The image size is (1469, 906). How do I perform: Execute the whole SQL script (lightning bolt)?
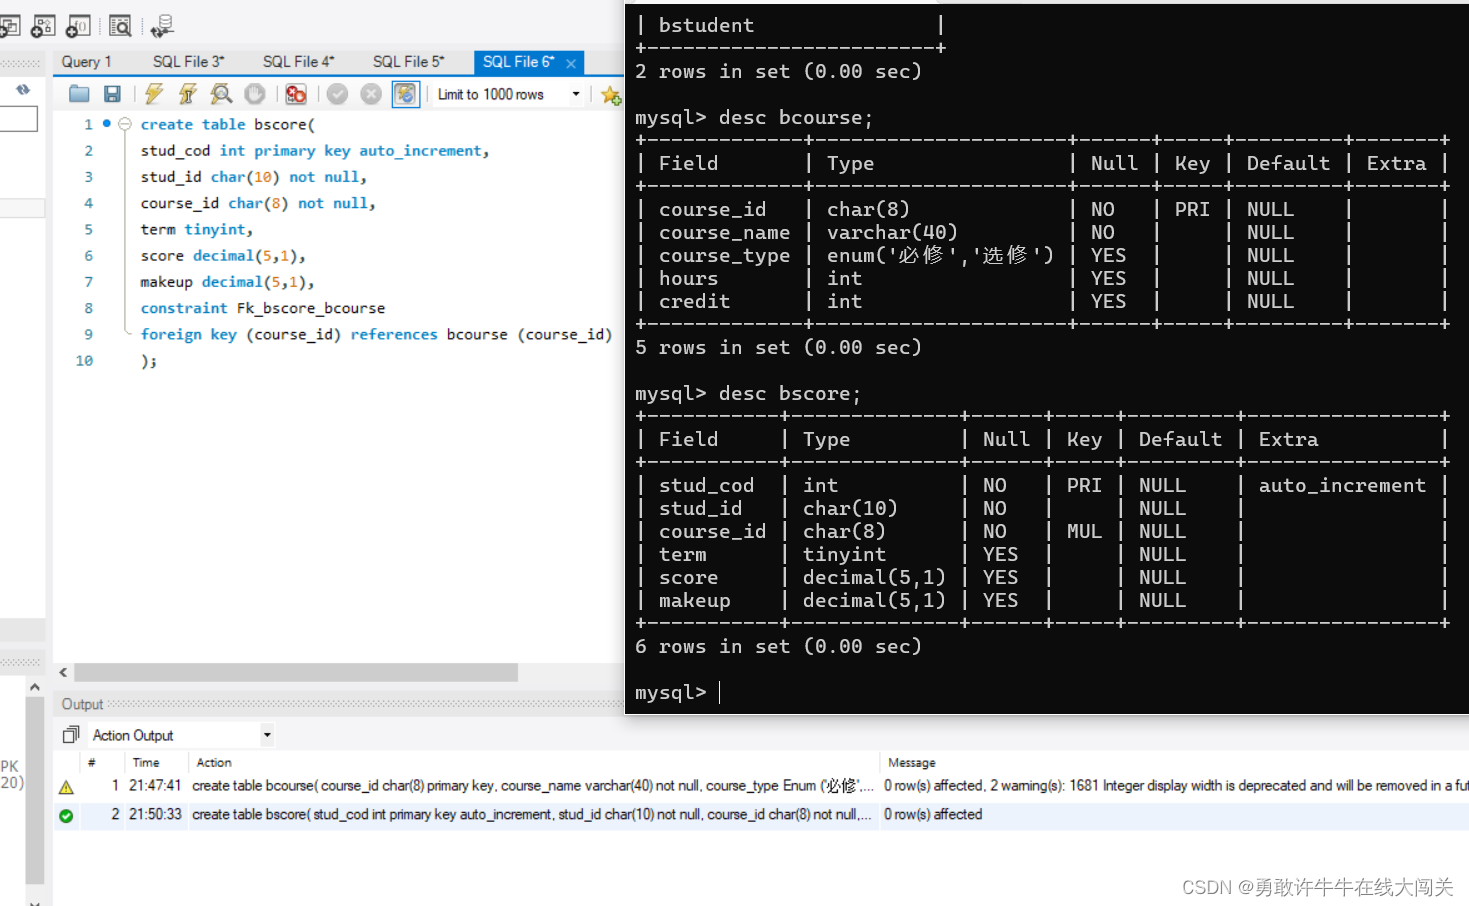click(153, 94)
